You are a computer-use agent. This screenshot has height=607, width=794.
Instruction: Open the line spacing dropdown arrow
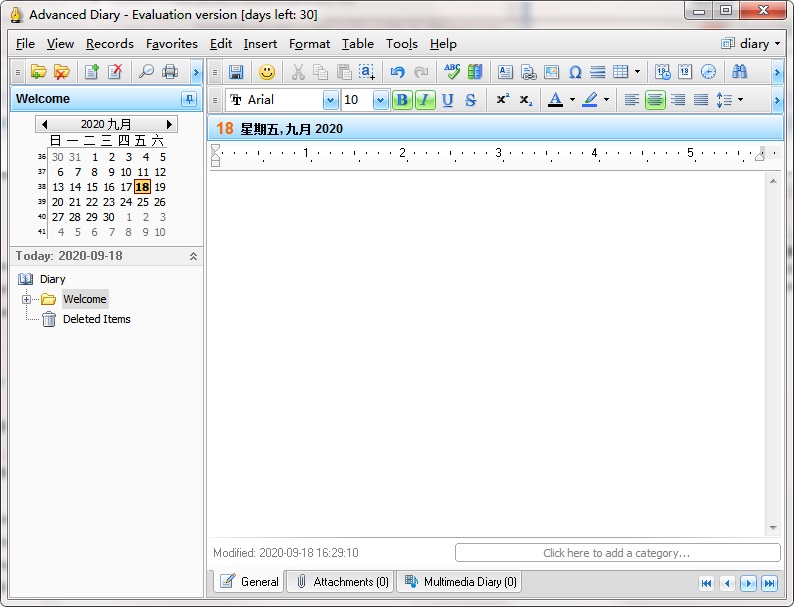coord(740,100)
